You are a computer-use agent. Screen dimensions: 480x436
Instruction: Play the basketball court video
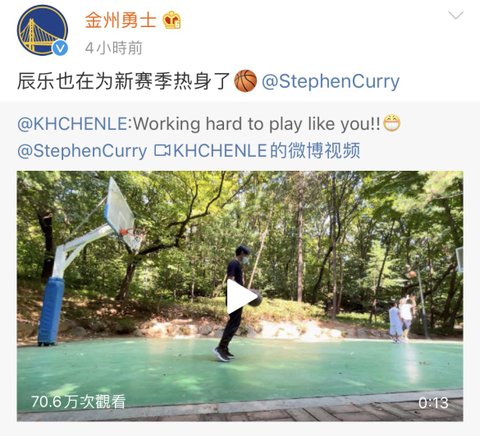click(x=241, y=296)
